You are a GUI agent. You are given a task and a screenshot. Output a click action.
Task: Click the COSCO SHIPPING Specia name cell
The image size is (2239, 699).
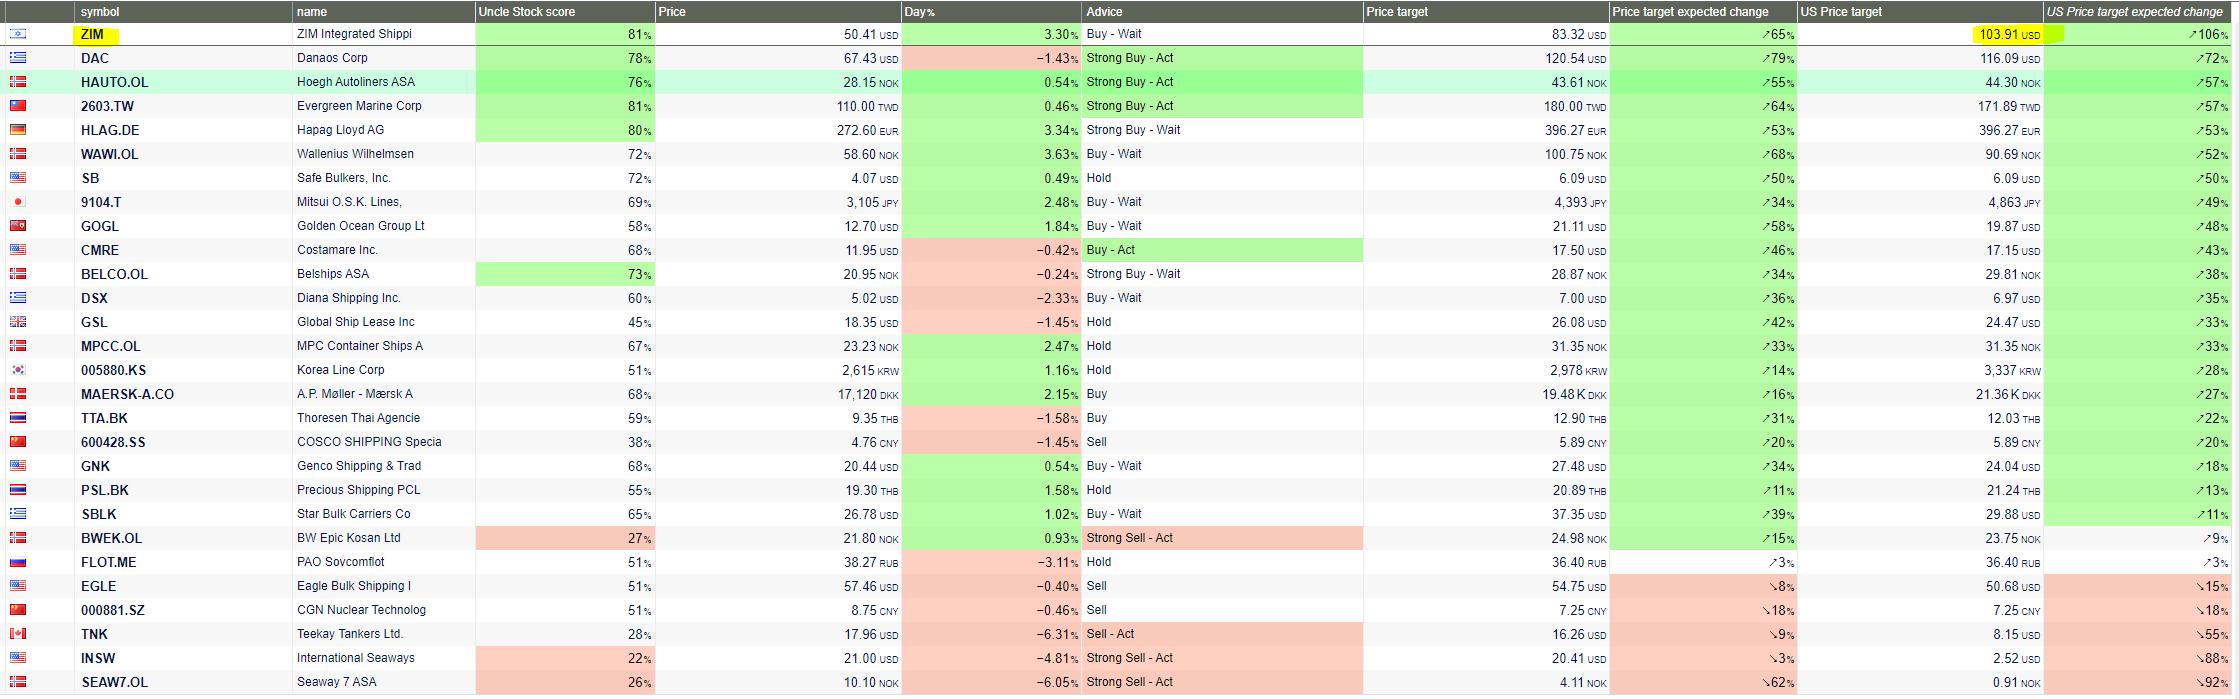click(384, 442)
